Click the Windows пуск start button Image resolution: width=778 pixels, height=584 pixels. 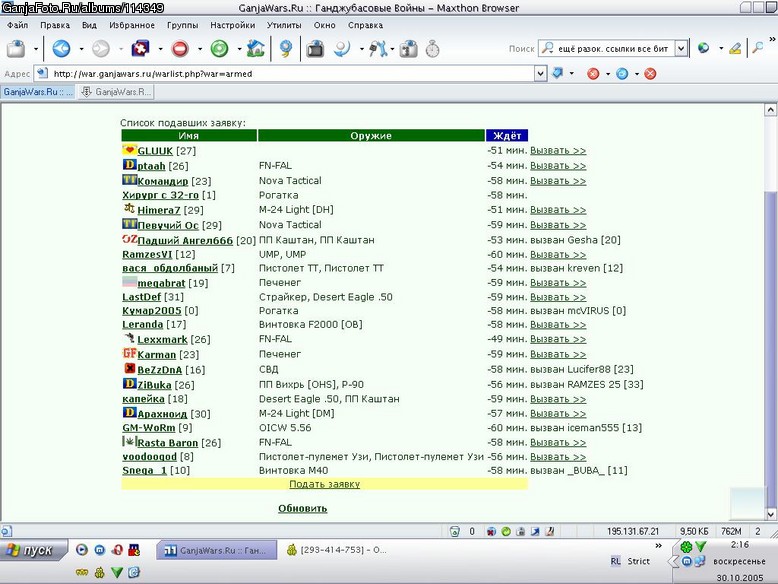pyautogui.click(x=33, y=550)
